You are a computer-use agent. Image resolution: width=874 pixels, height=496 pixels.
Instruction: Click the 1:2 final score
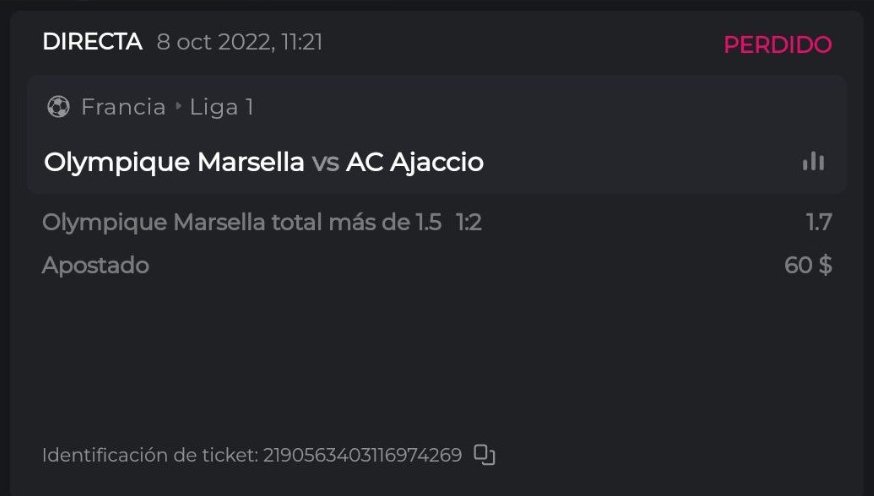[469, 222]
